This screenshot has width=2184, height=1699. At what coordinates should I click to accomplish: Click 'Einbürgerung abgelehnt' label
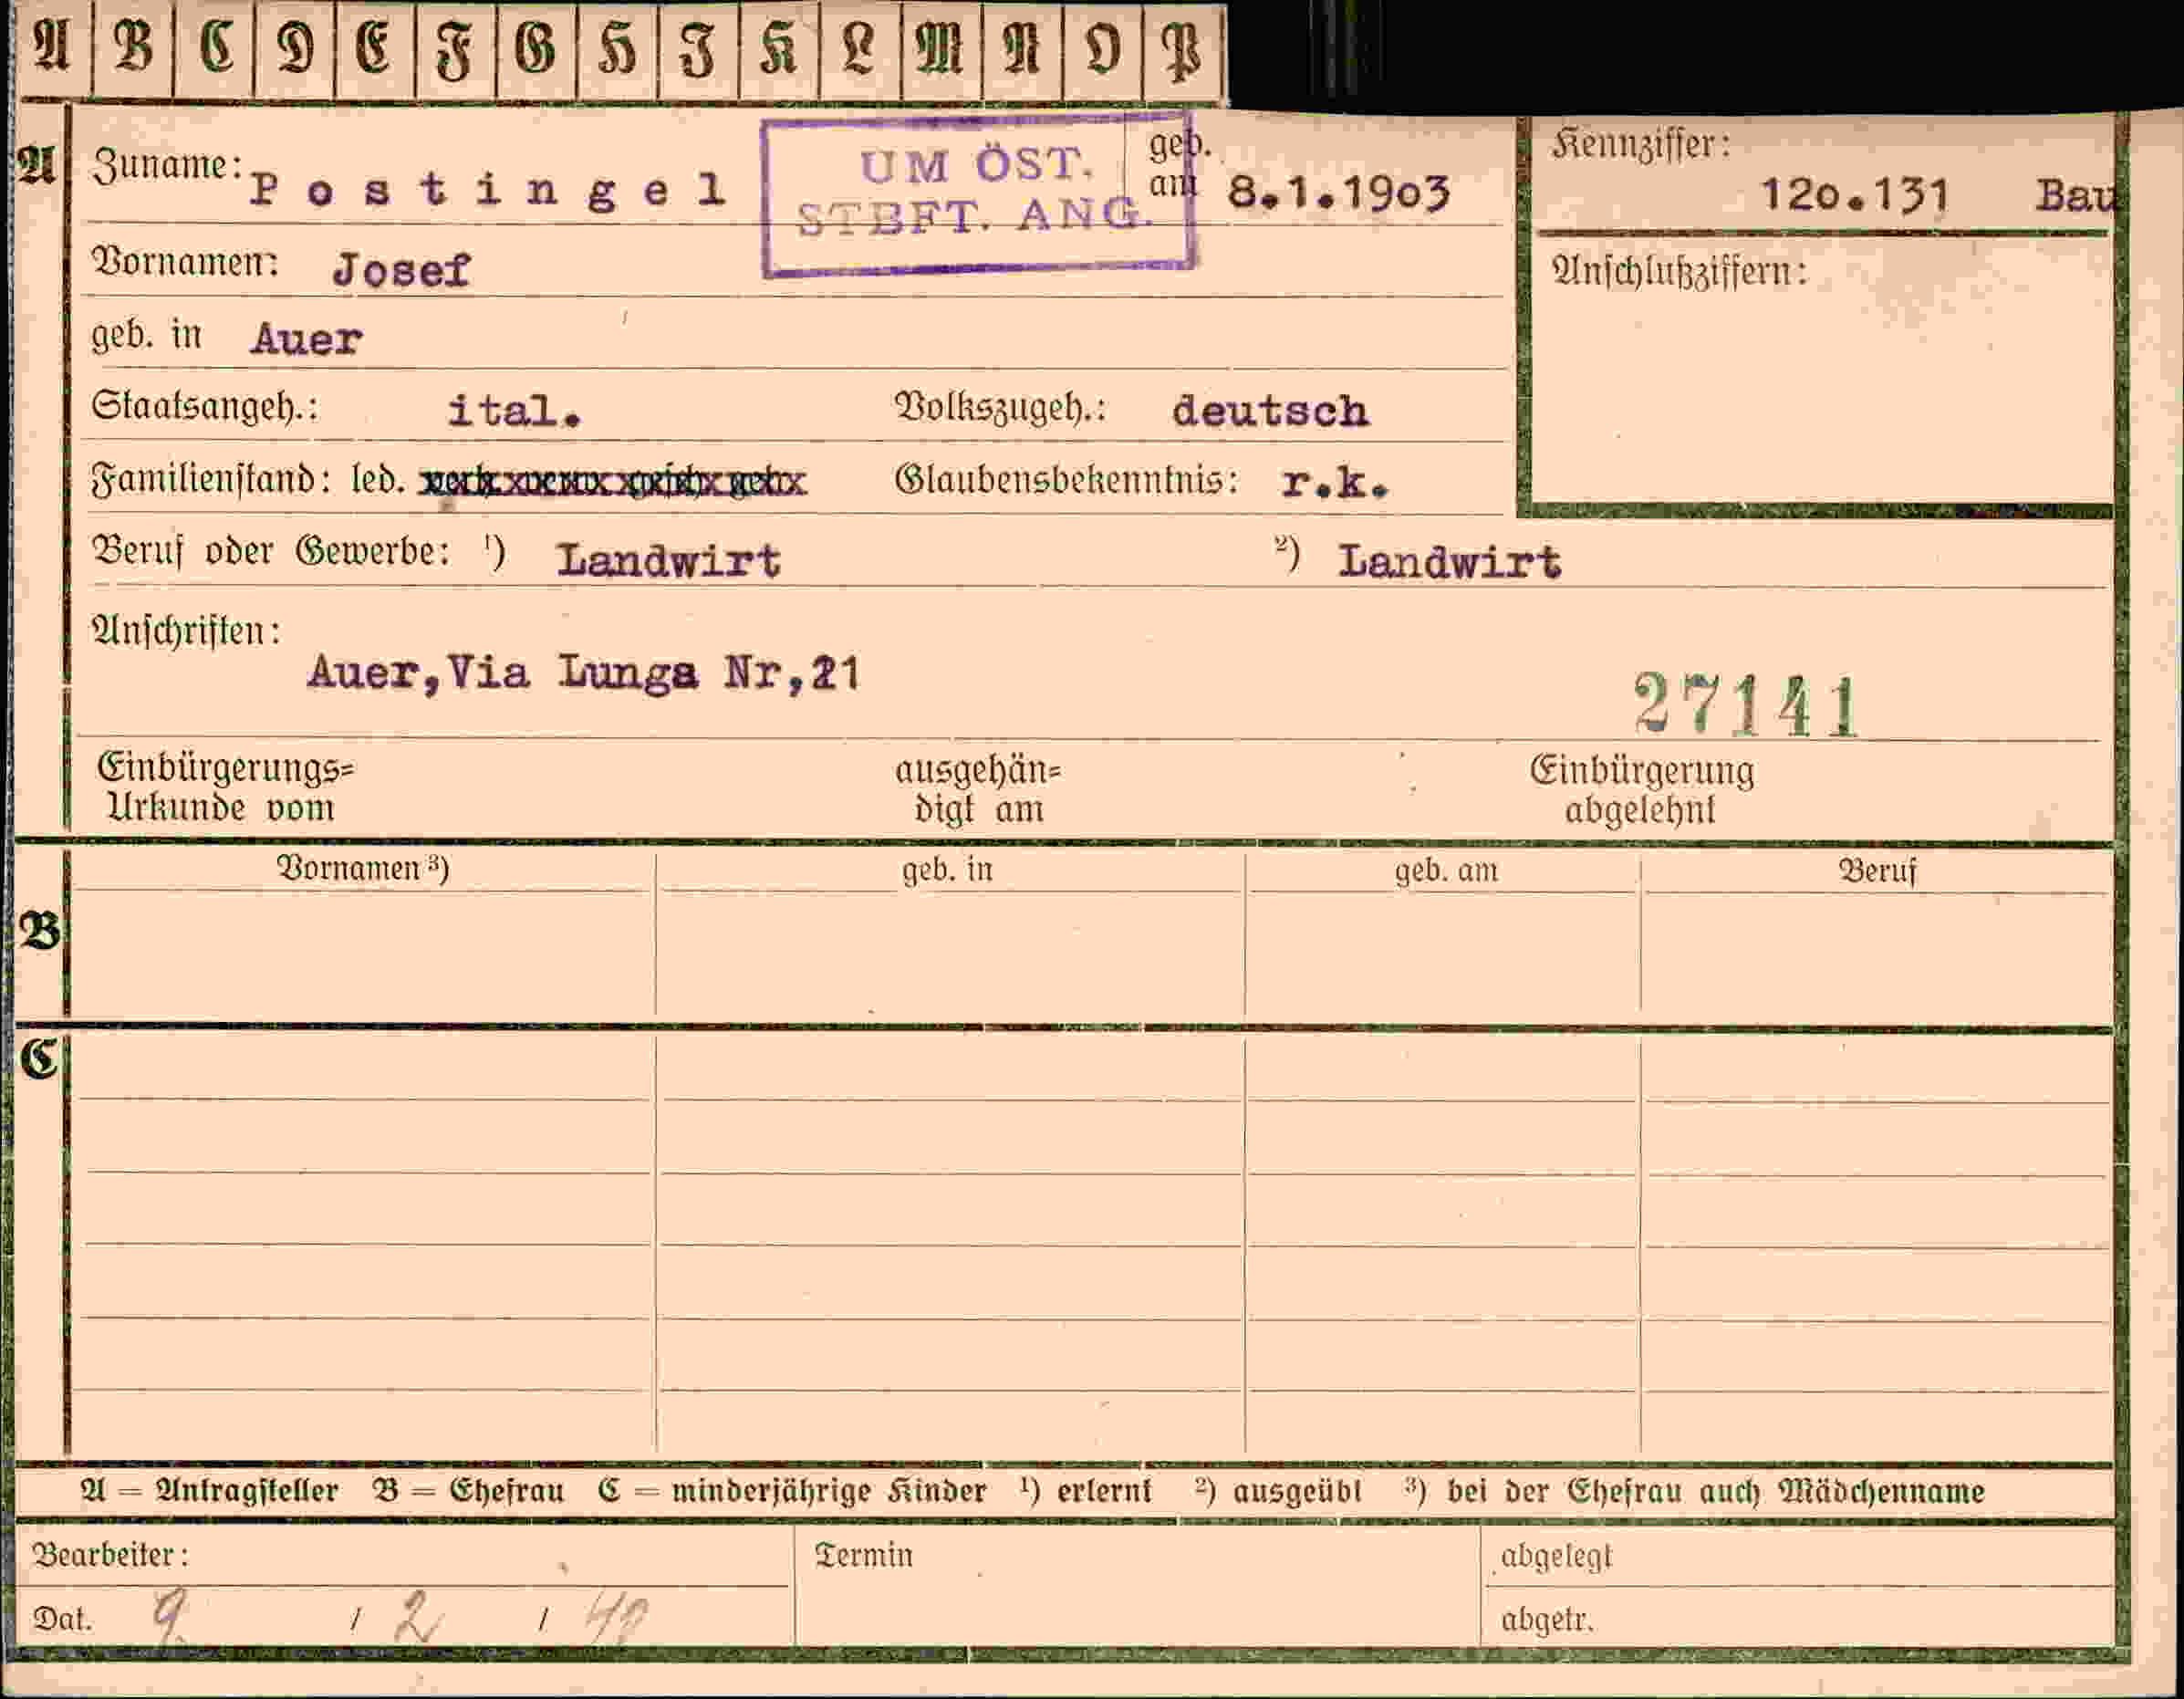point(1641,790)
